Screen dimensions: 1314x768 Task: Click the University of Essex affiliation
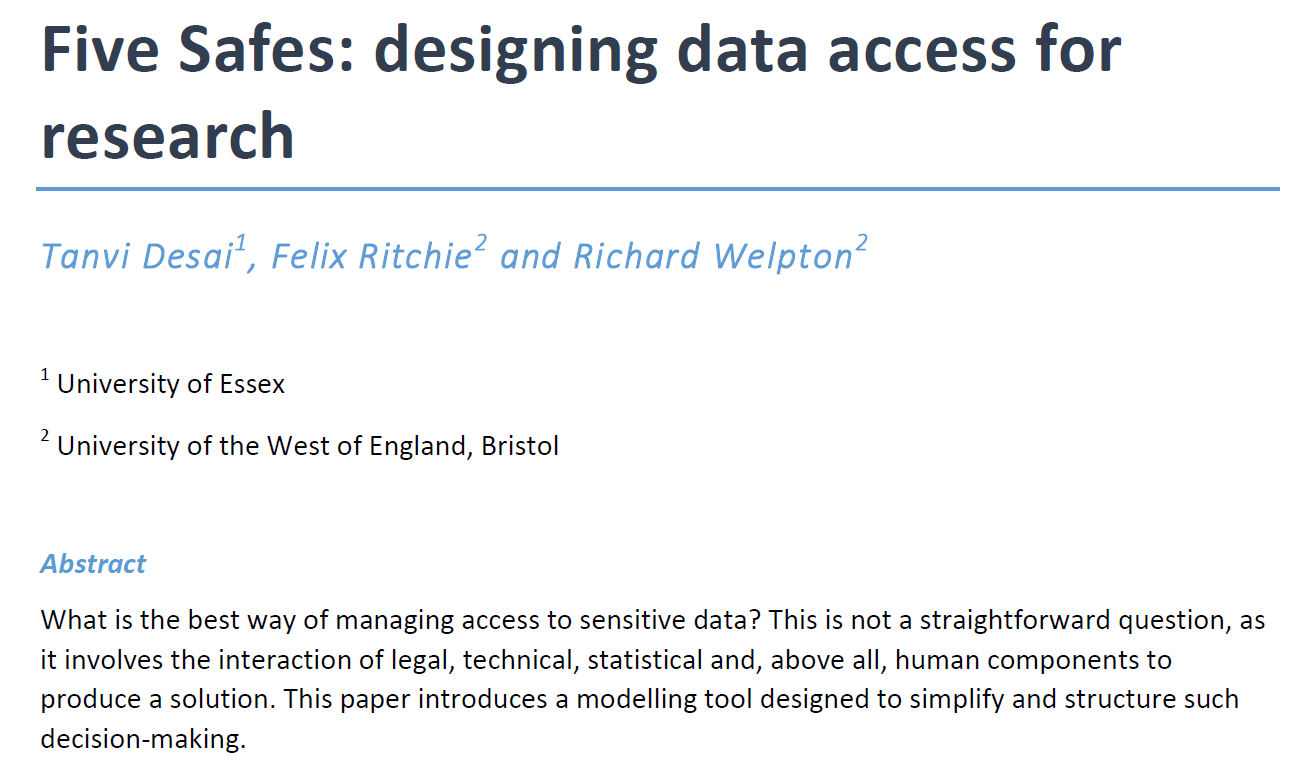click(171, 383)
